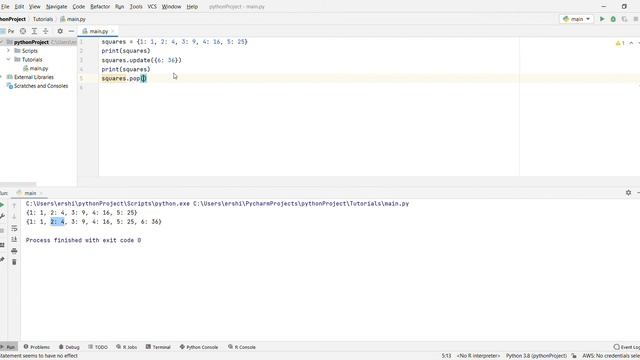Collapse the pythonProject root node
Image resolution: width=640 pixels, height=360 pixels.
[x=1, y=42]
